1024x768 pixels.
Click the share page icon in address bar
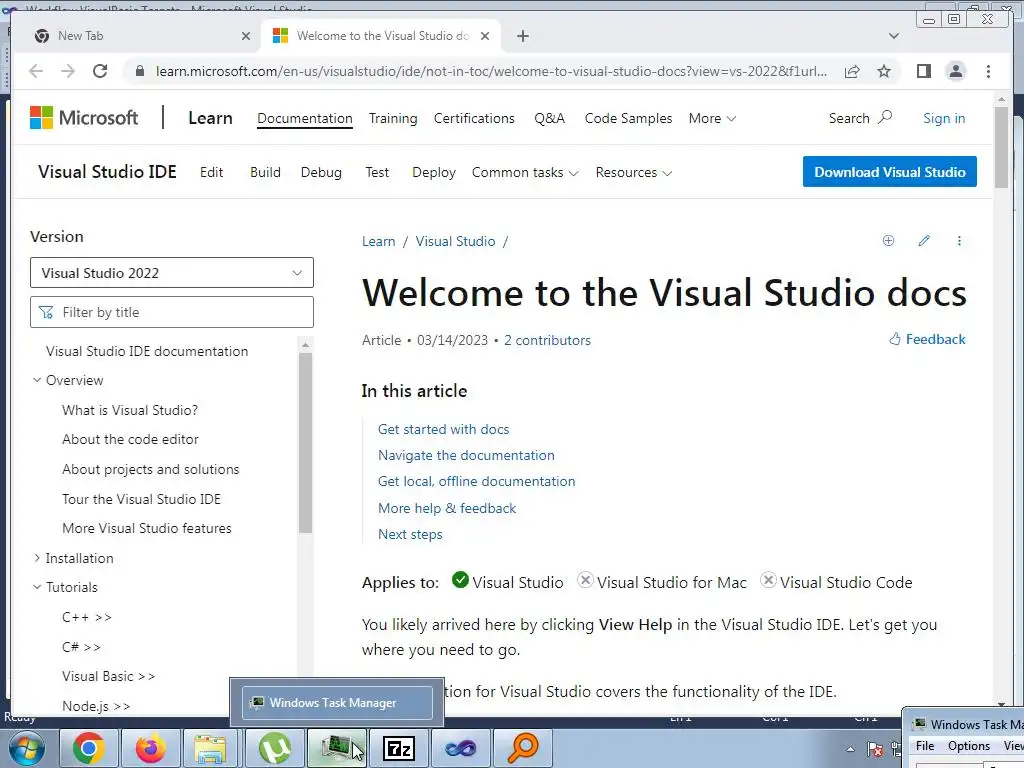click(852, 71)
